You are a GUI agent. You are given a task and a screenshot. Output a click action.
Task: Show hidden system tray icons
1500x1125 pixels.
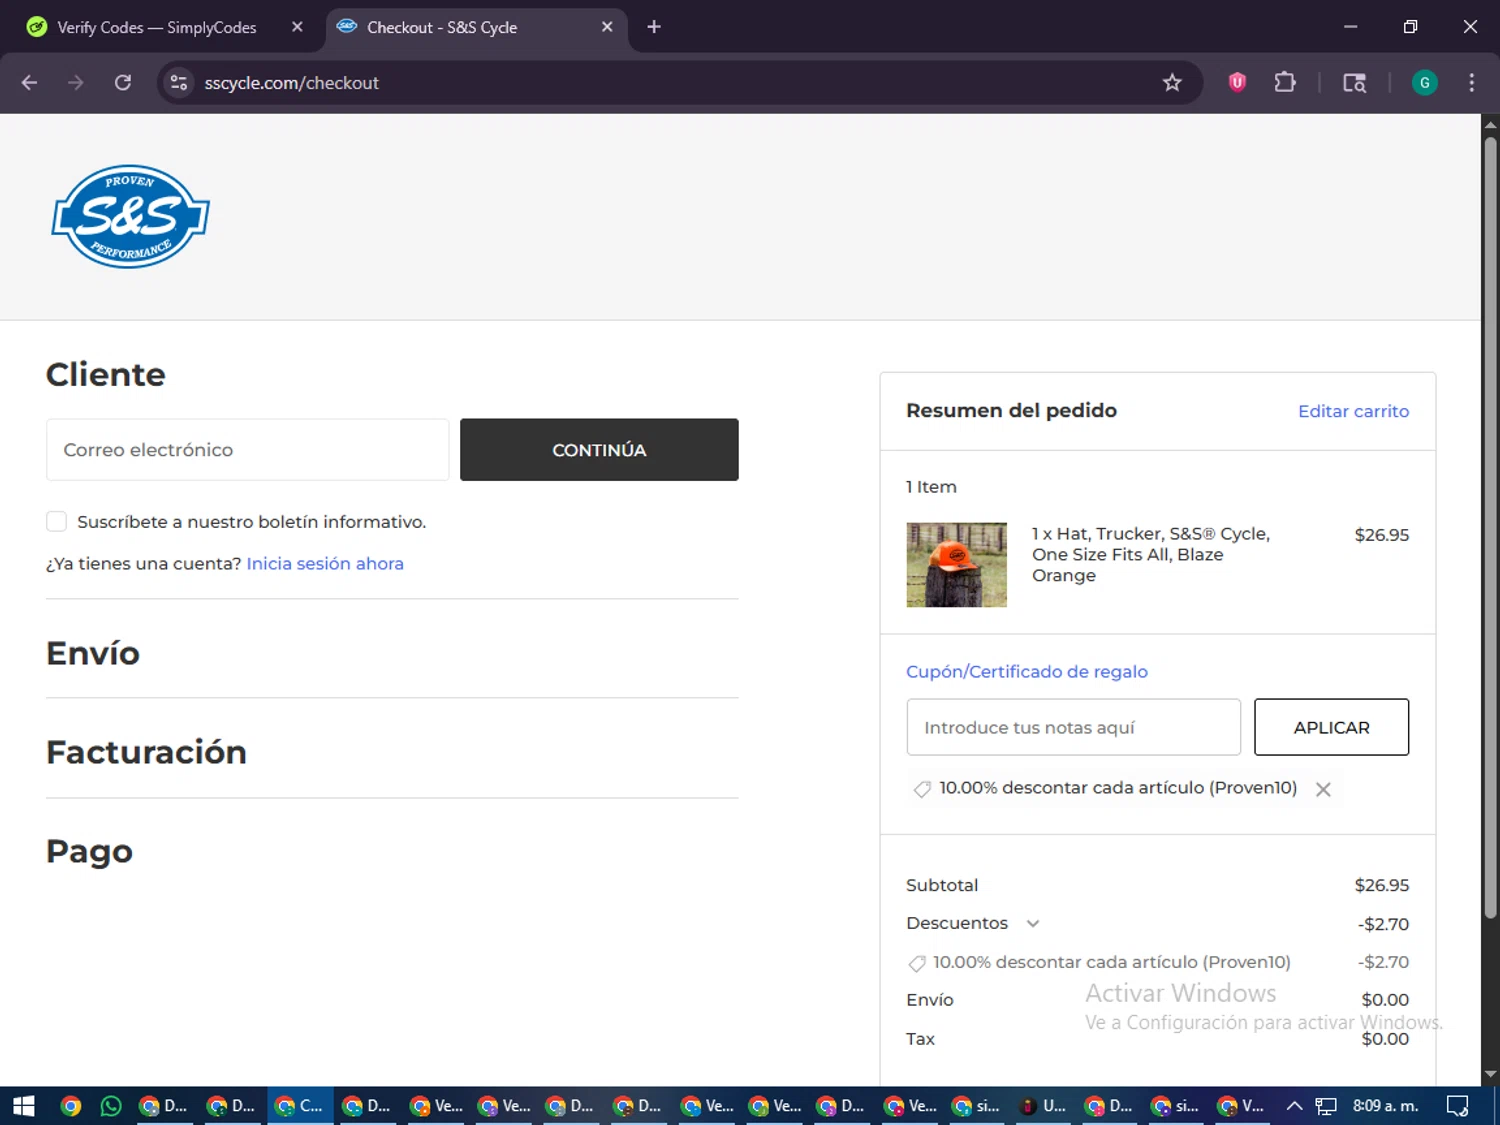point(1294,1105)
